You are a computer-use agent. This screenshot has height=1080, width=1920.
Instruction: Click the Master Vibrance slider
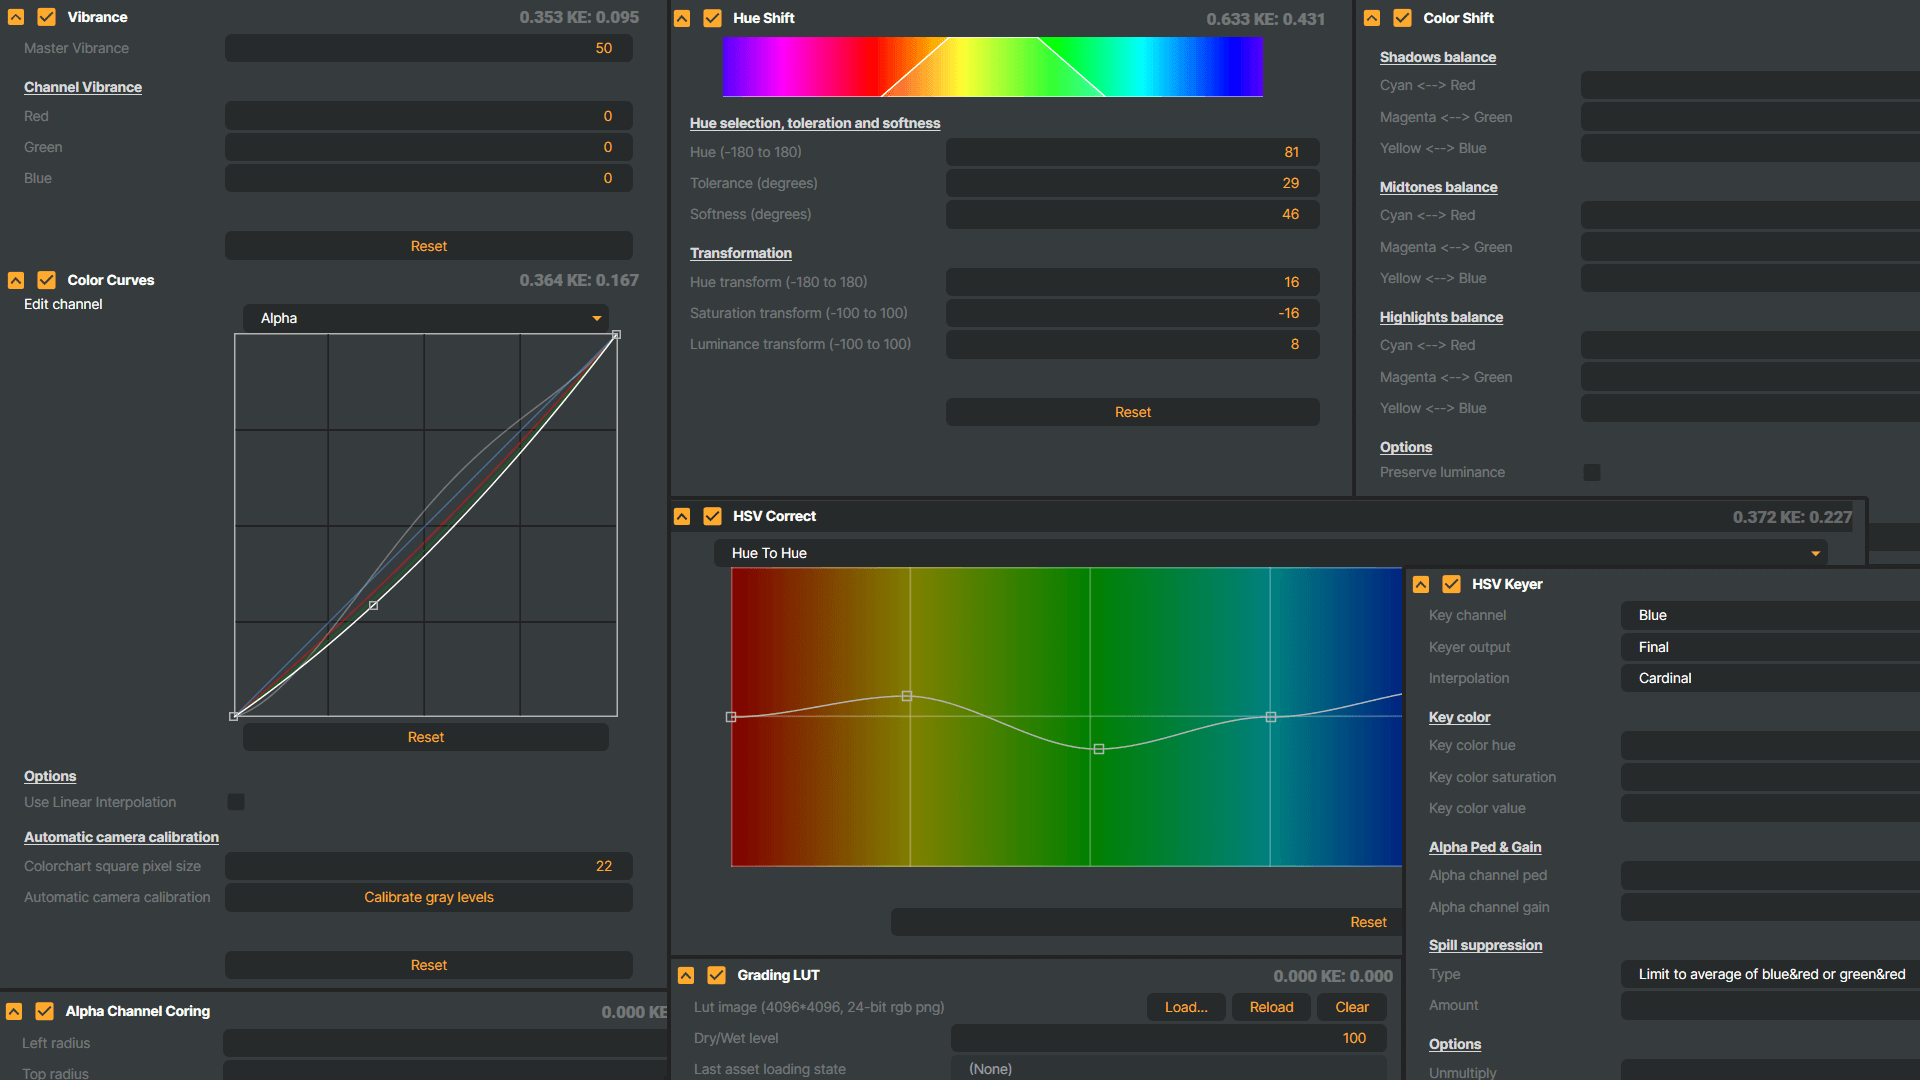point(428,48)
